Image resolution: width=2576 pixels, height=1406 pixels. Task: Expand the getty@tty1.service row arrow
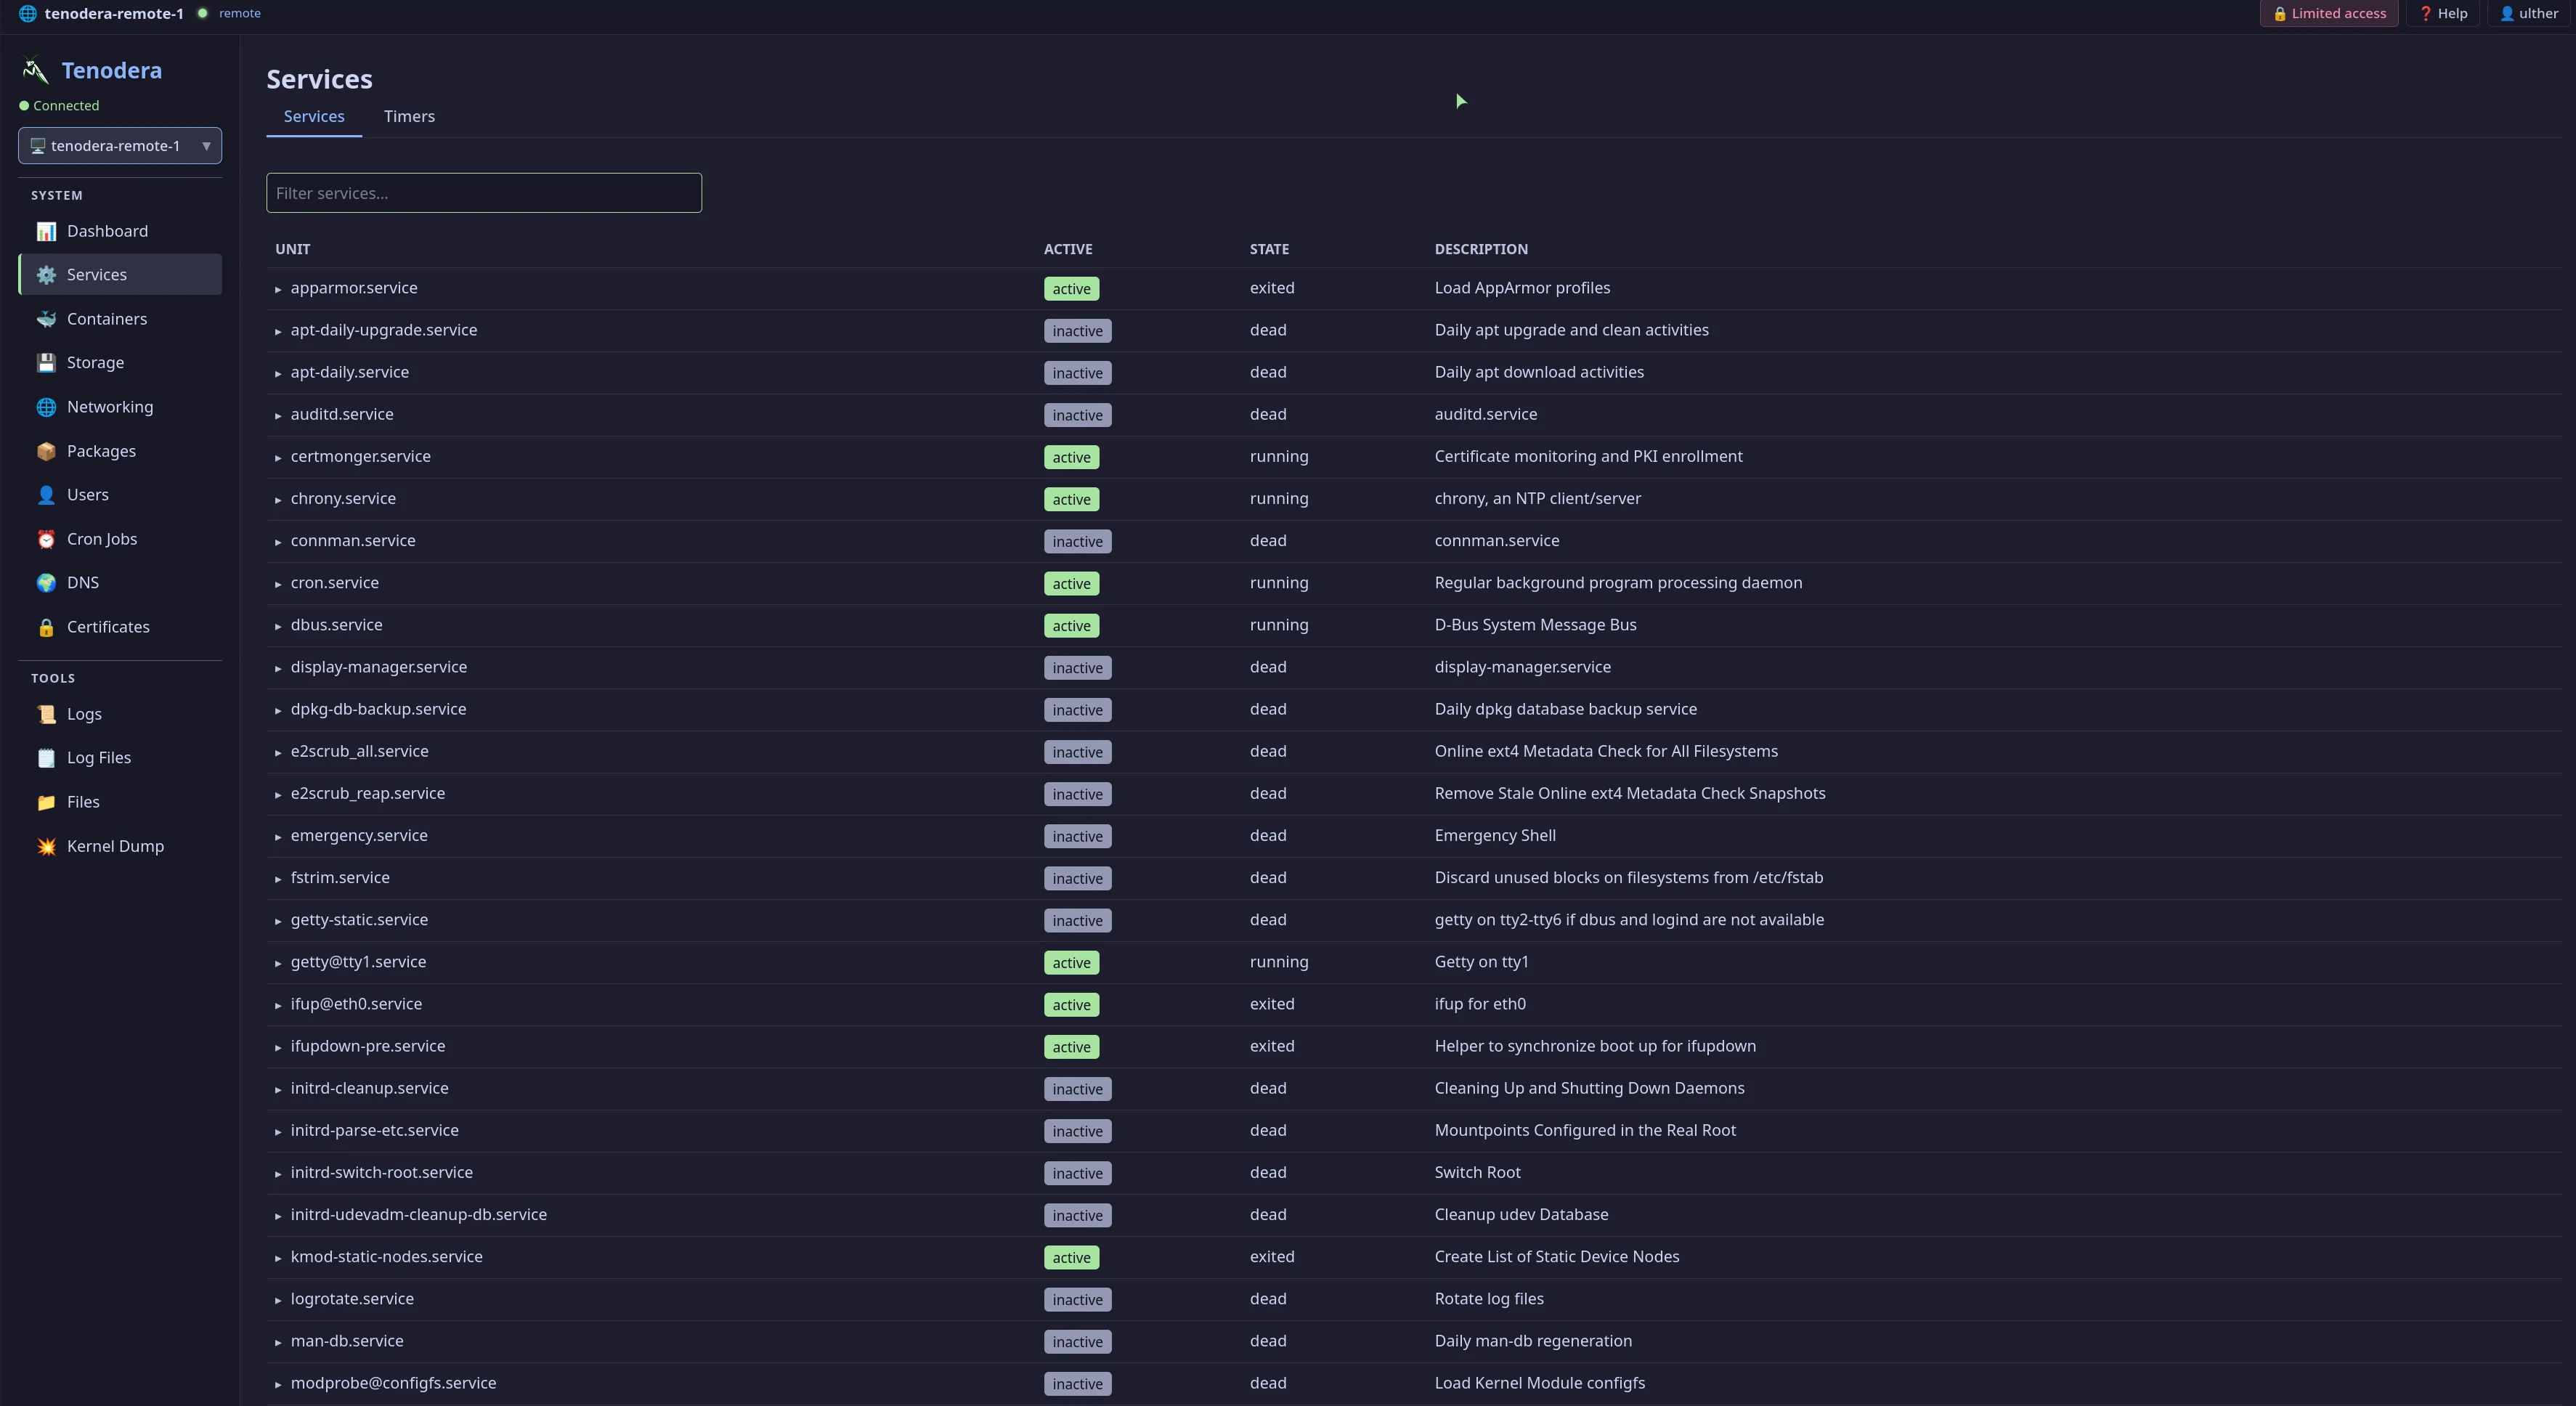[x=278, y=963]
